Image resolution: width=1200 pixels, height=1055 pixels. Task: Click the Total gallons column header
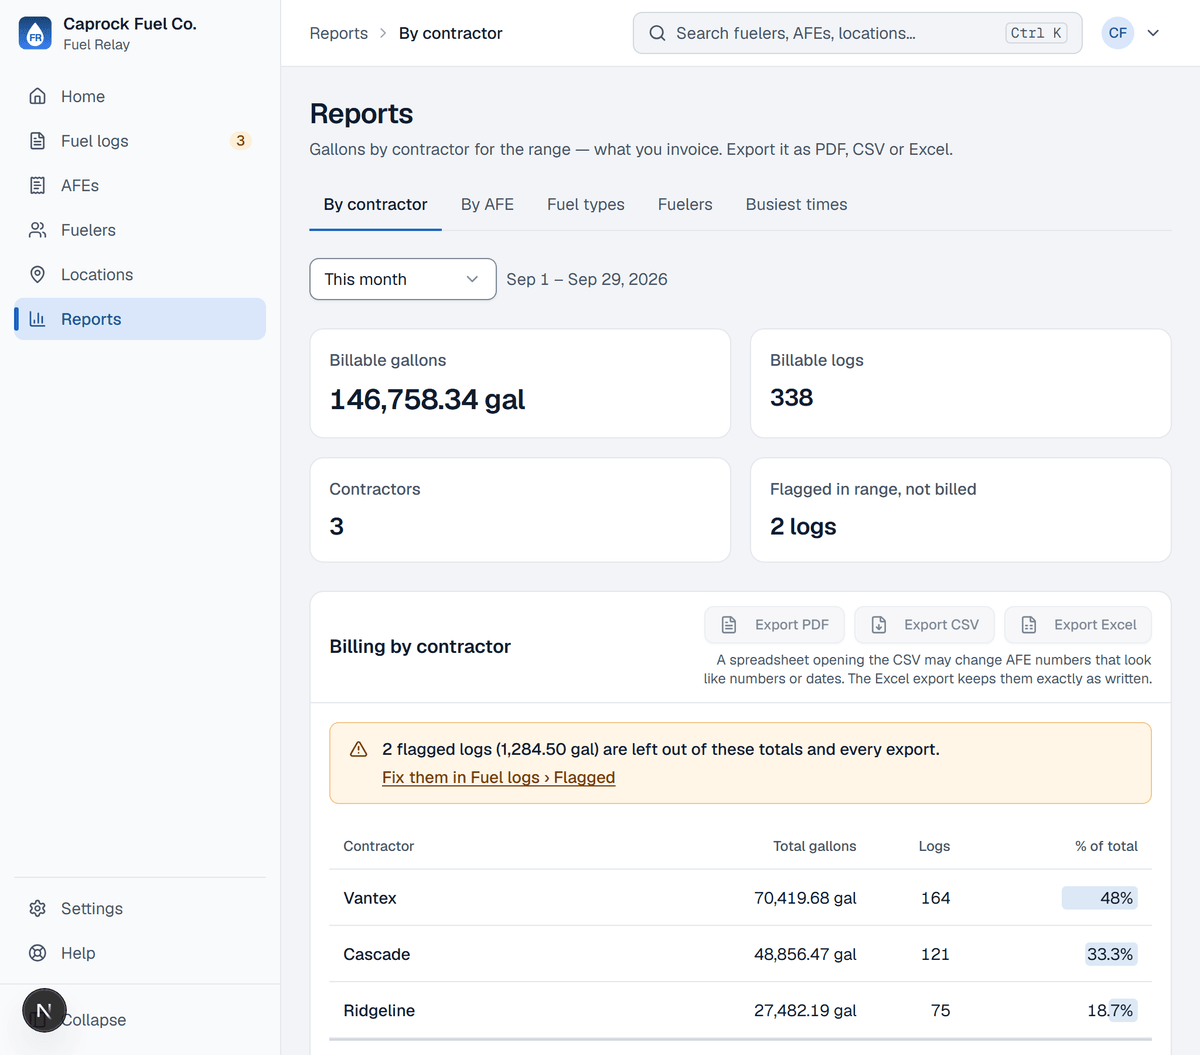pyautogui.click(x=814, y=846)
